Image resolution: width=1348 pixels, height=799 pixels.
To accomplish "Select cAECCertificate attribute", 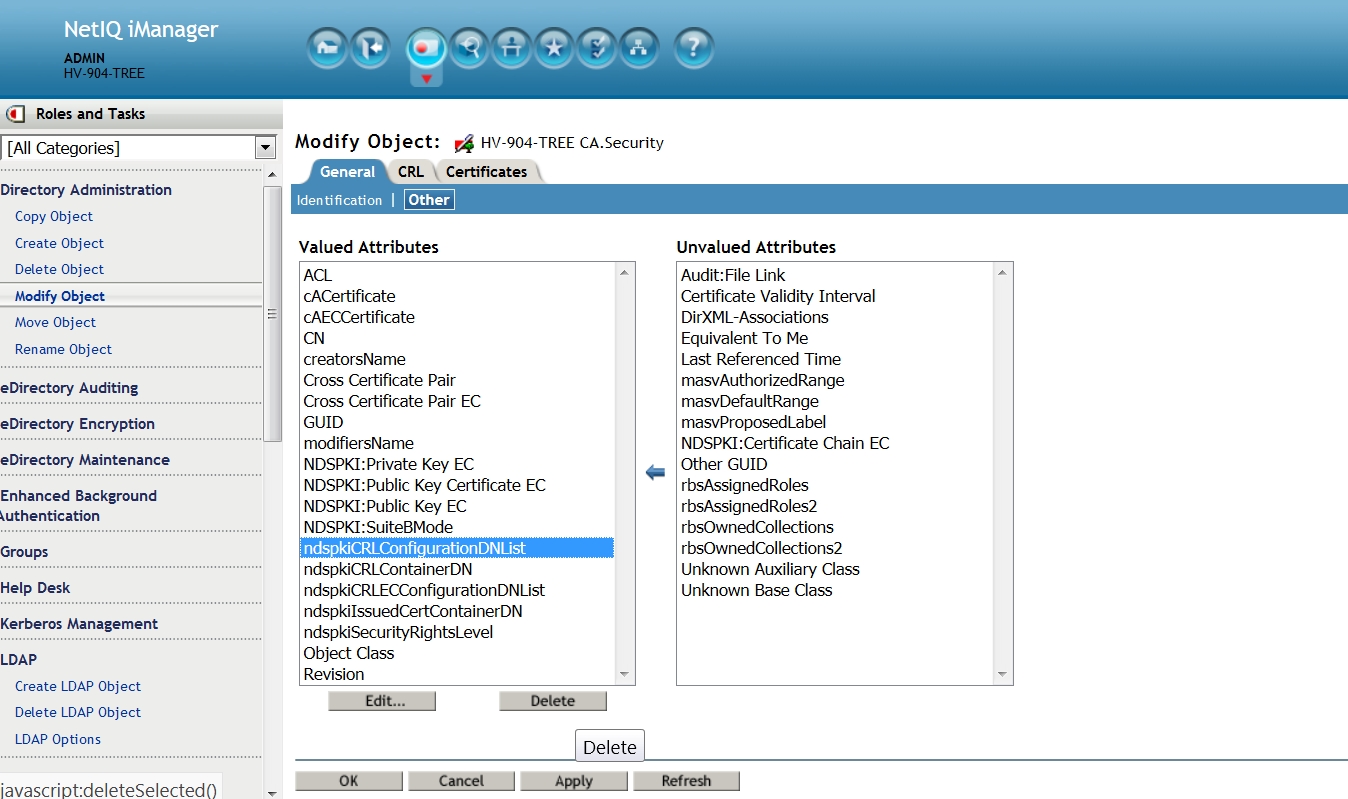I will (x=457, y=317).
